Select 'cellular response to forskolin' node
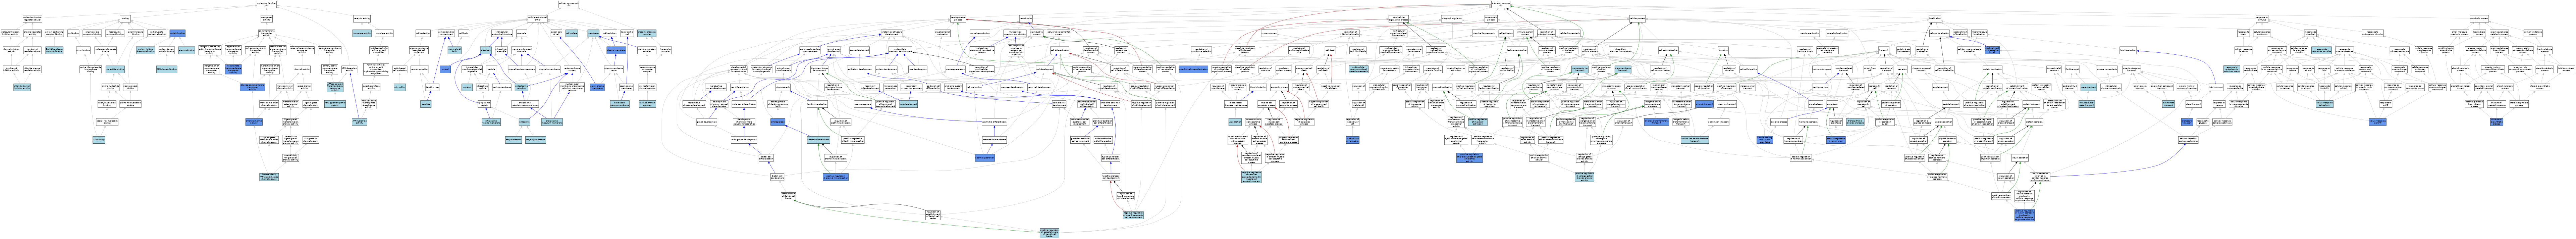 click(x=2325, y=104)
